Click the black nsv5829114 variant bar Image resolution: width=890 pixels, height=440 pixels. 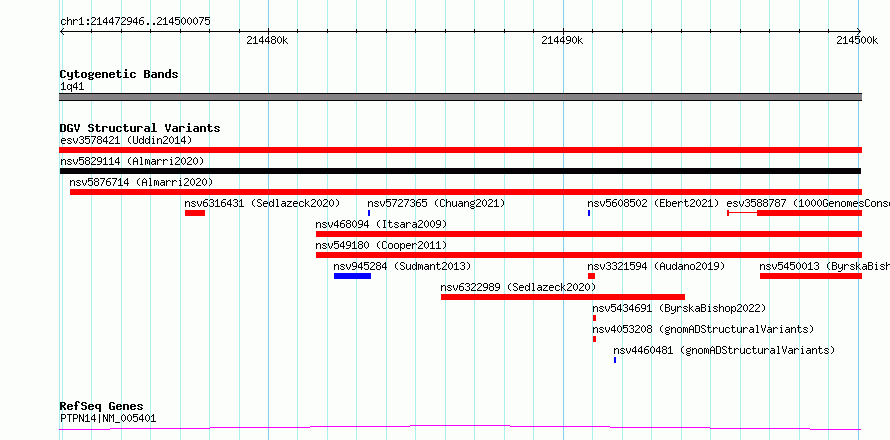tap(460, 171)
